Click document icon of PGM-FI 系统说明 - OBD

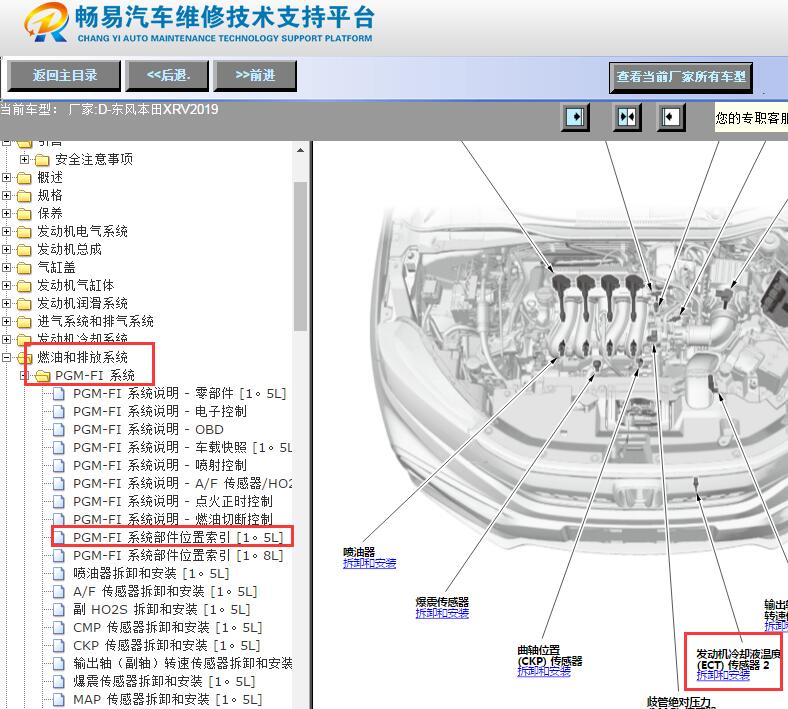(59, 430)
